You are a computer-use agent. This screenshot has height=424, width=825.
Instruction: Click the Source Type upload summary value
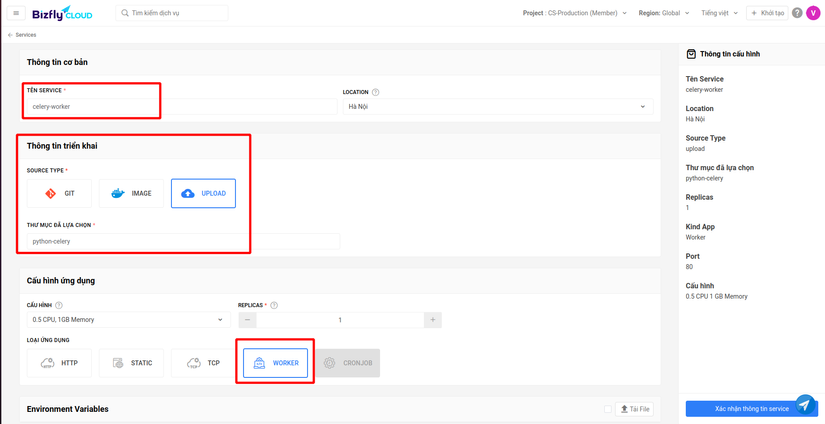coord(695,149)
